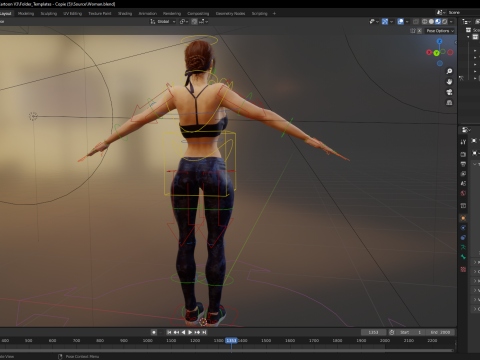Screen dimensions: 480x360
Task: Click the current frame field showing 1353
Action: pyautogui.click(x=373, y=332)
